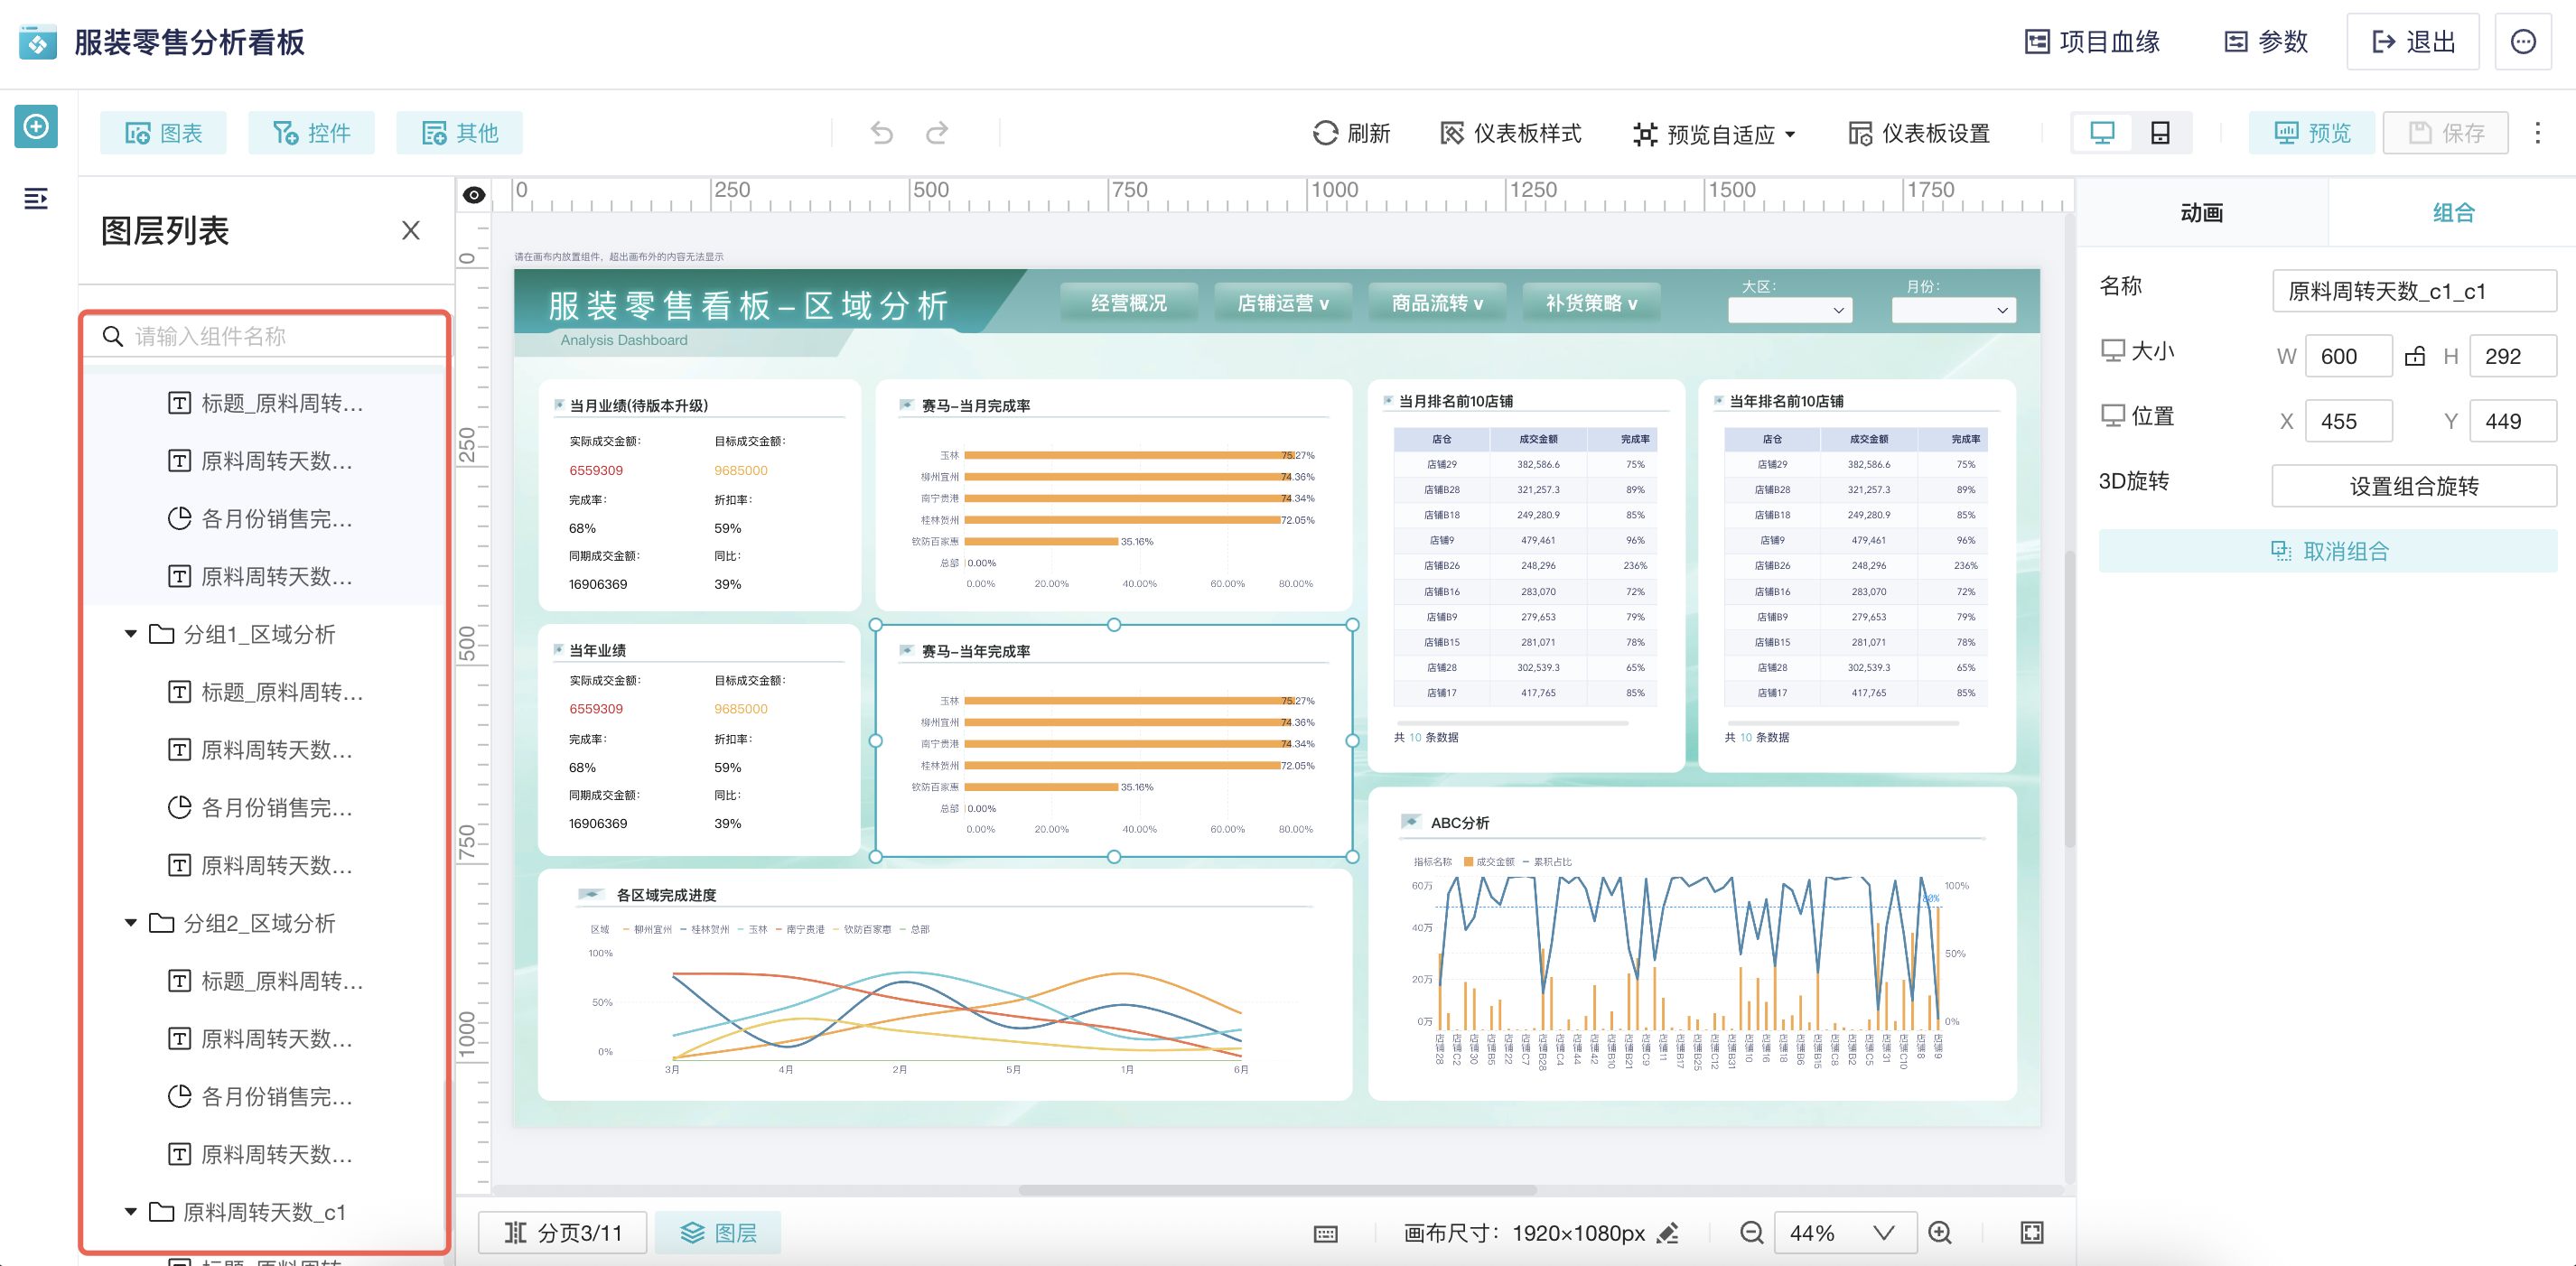Click the pencil icon to edit canvas size
The height and width of the screenshot is (1266, 2576).
[1667, 1233]
